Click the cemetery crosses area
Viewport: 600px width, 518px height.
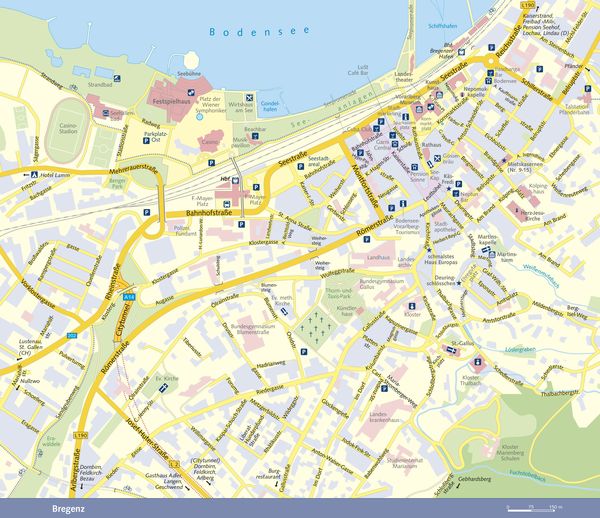coord(316,326)
